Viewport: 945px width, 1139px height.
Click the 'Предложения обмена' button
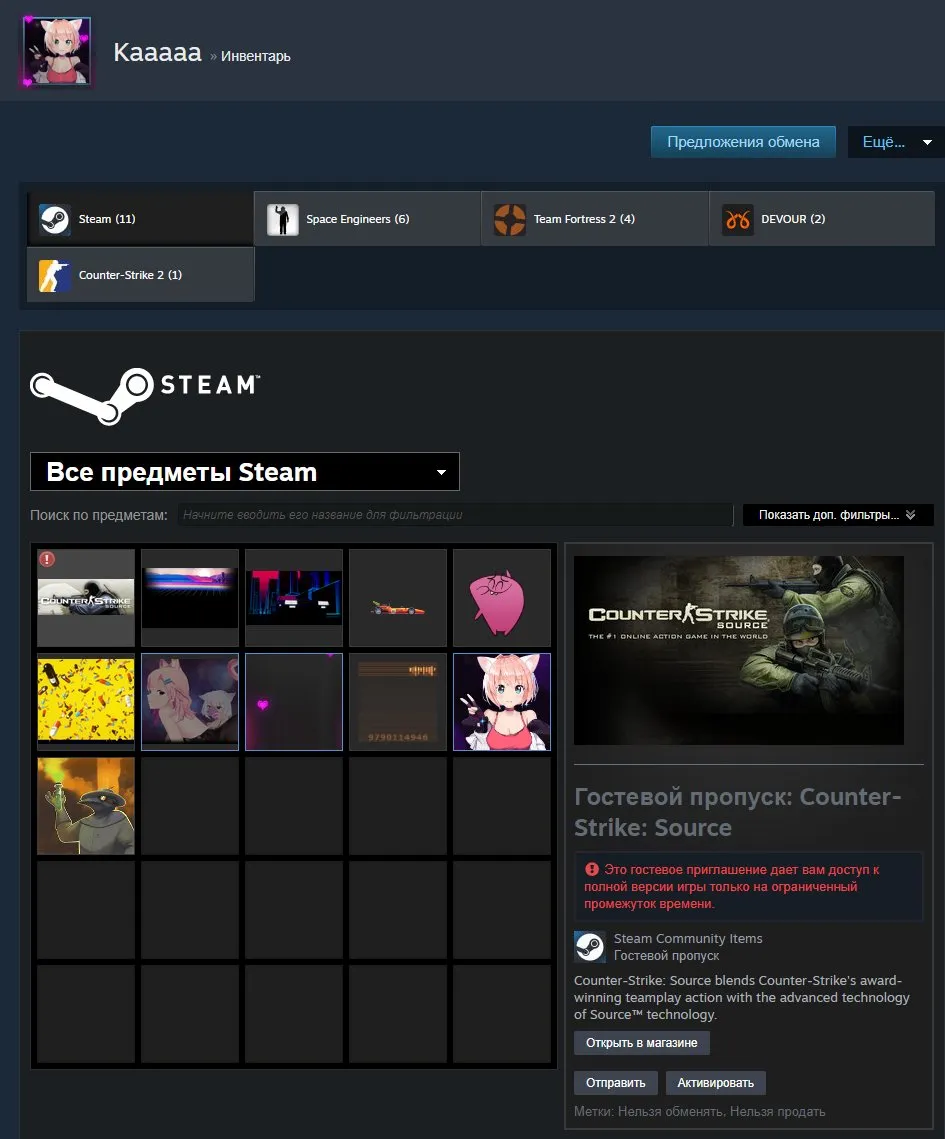tap(743, 142)
